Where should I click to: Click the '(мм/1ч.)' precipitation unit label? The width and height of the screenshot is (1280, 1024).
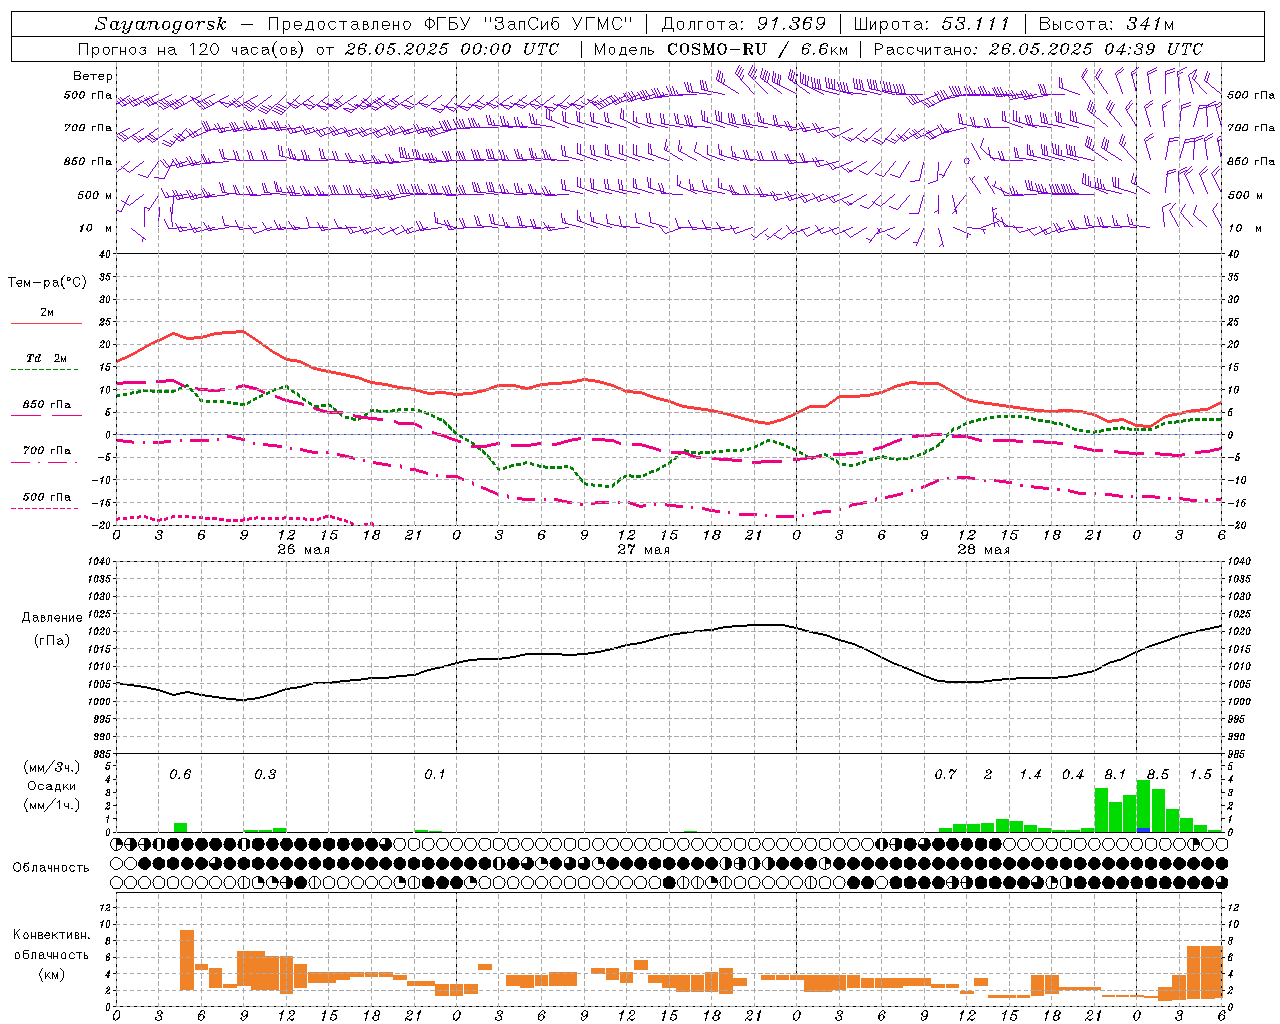tap(52, 805)
